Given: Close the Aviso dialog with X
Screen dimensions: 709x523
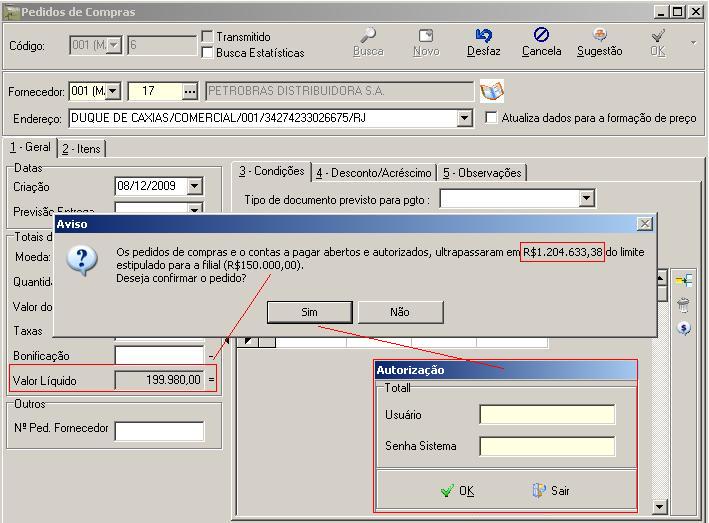Looking at the screenshot, I should [x=645, y=224].
